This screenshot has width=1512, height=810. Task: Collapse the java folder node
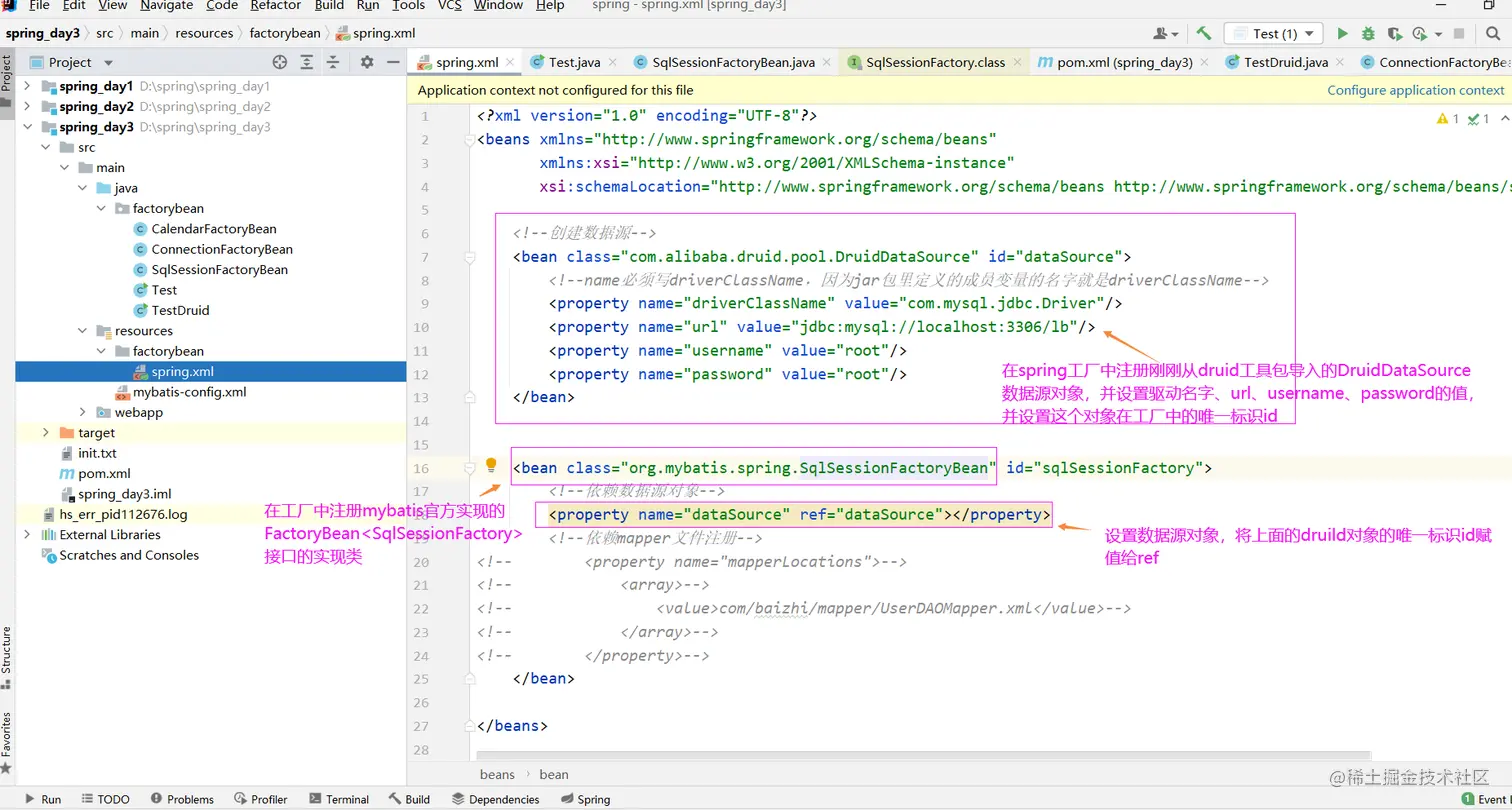pyautogui.click(x=83, y=188)
